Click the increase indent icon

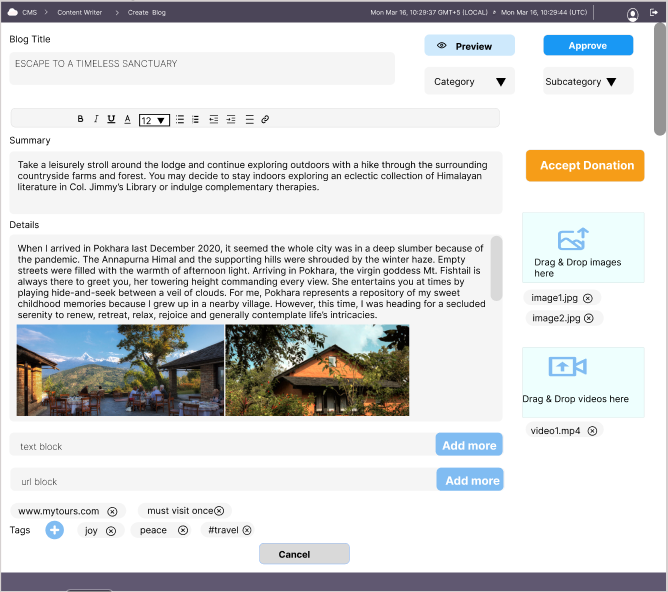(231, 119)
